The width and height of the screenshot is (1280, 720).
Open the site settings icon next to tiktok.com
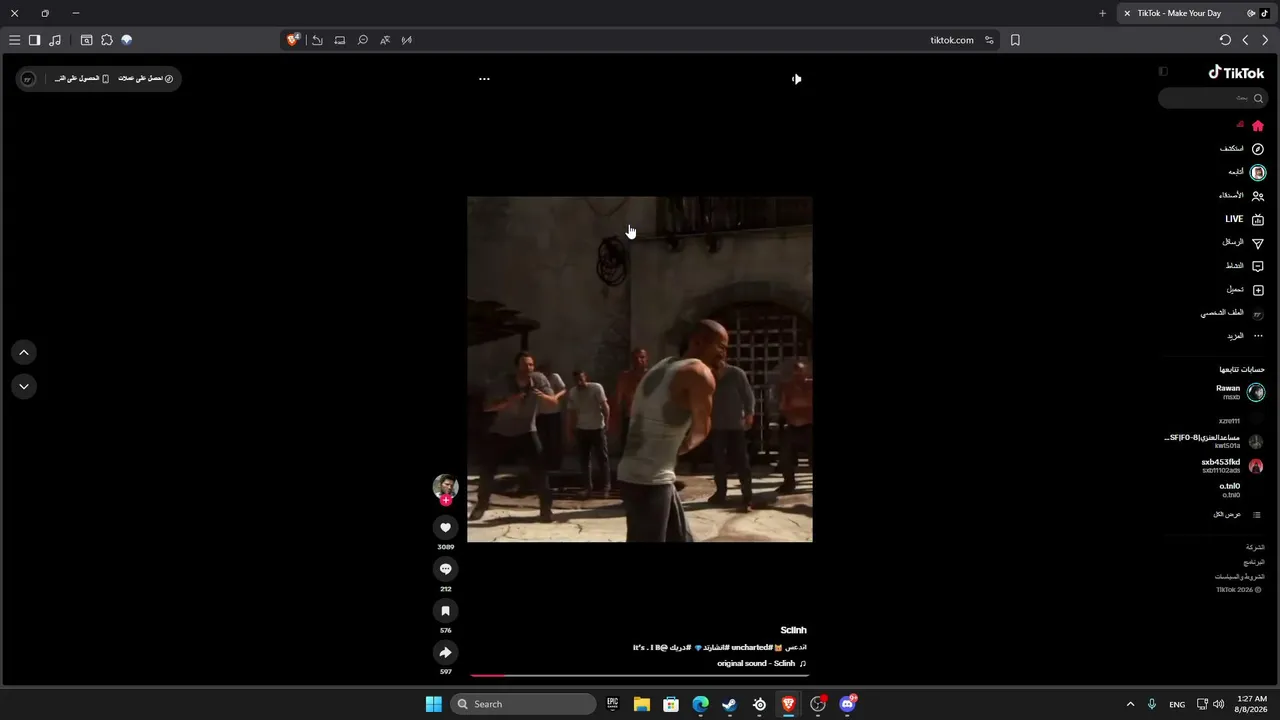pyautogui.click(x=989, y=40)
